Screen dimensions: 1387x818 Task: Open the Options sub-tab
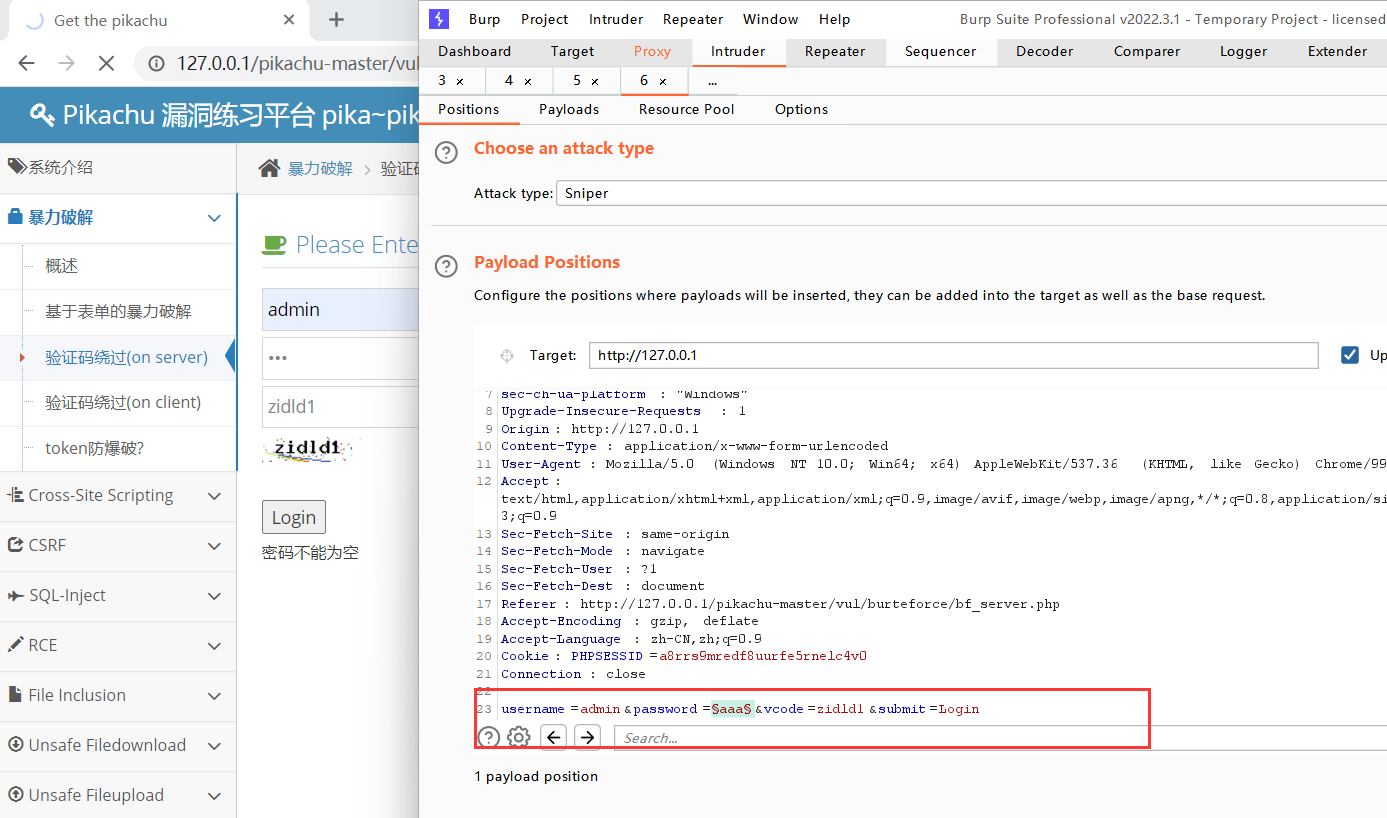coord(802,109)
